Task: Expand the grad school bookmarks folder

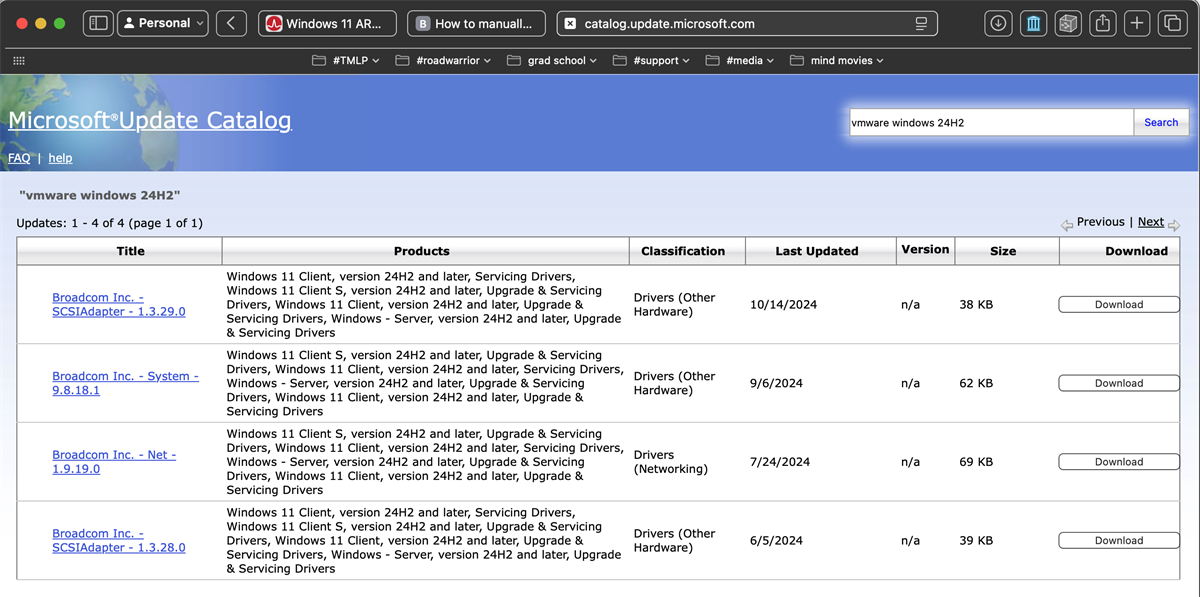Action: click(x=552, y=61)
